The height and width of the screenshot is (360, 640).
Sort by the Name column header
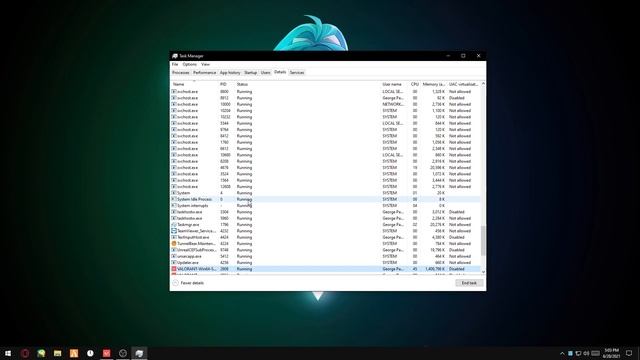pos(194,84)
